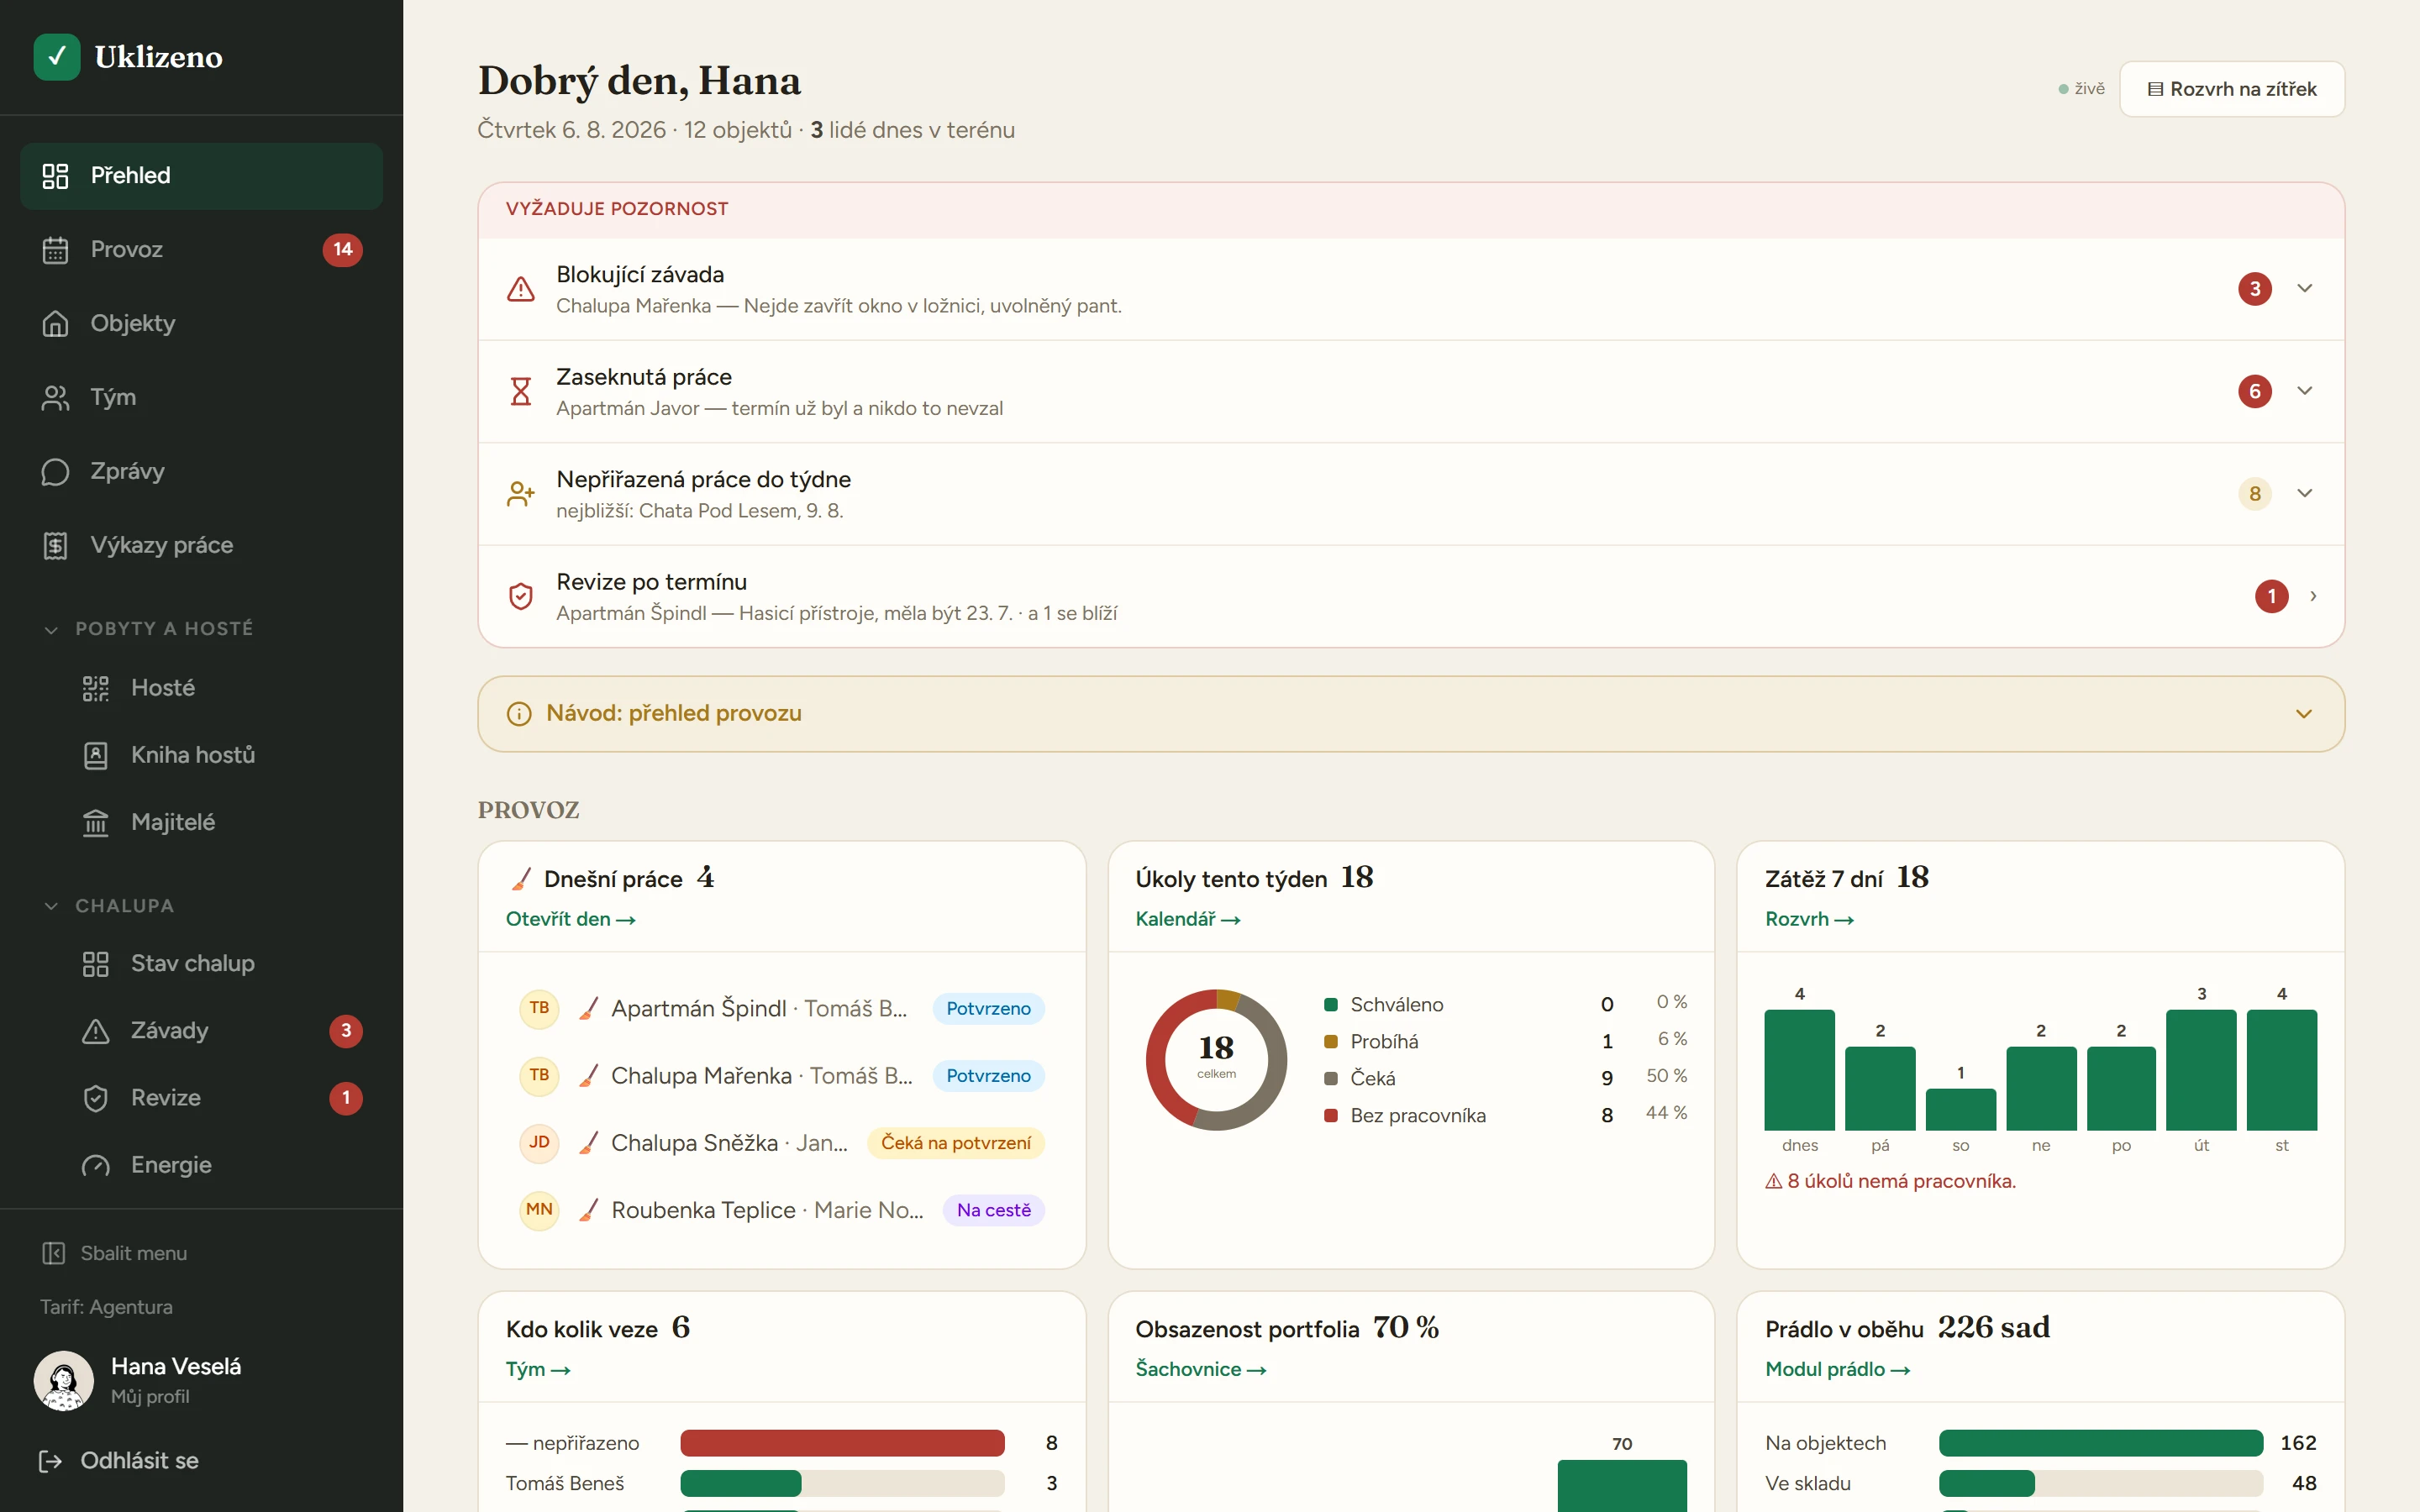The height and width of the screenshot is (1512, 2420).
Task: Click the Na cestě status badge
Action: pyautogui.click(x=993, y=1210)
